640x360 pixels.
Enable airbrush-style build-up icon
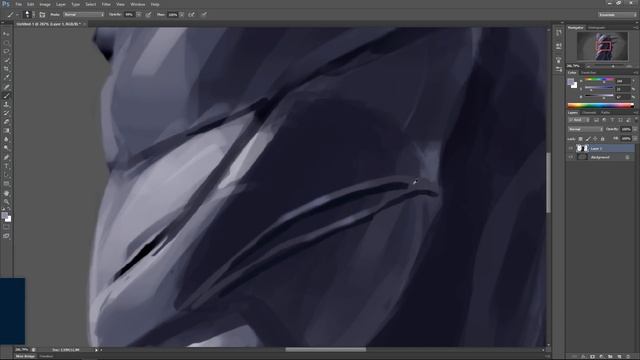click(x=191, y=14)
